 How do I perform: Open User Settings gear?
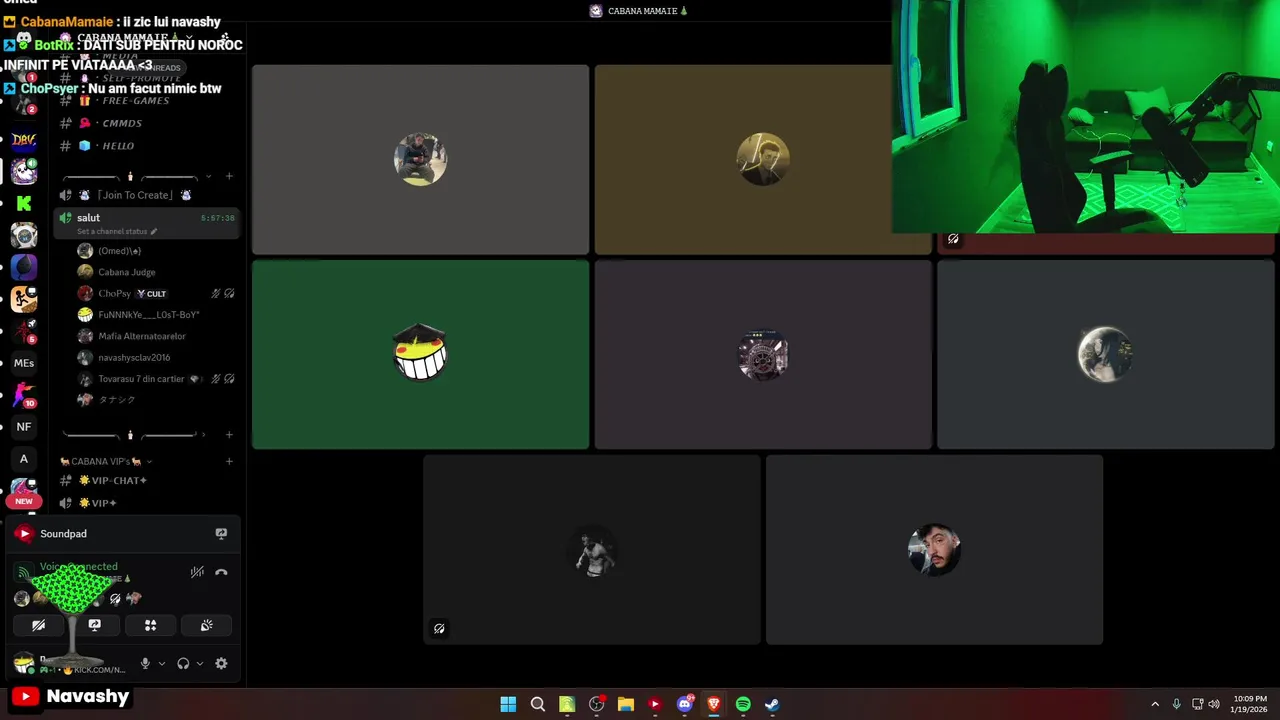click(x=221, y=663)
